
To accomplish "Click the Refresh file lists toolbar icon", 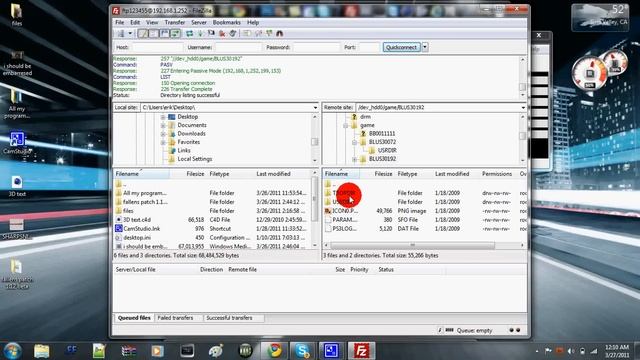I will (189, 33).
